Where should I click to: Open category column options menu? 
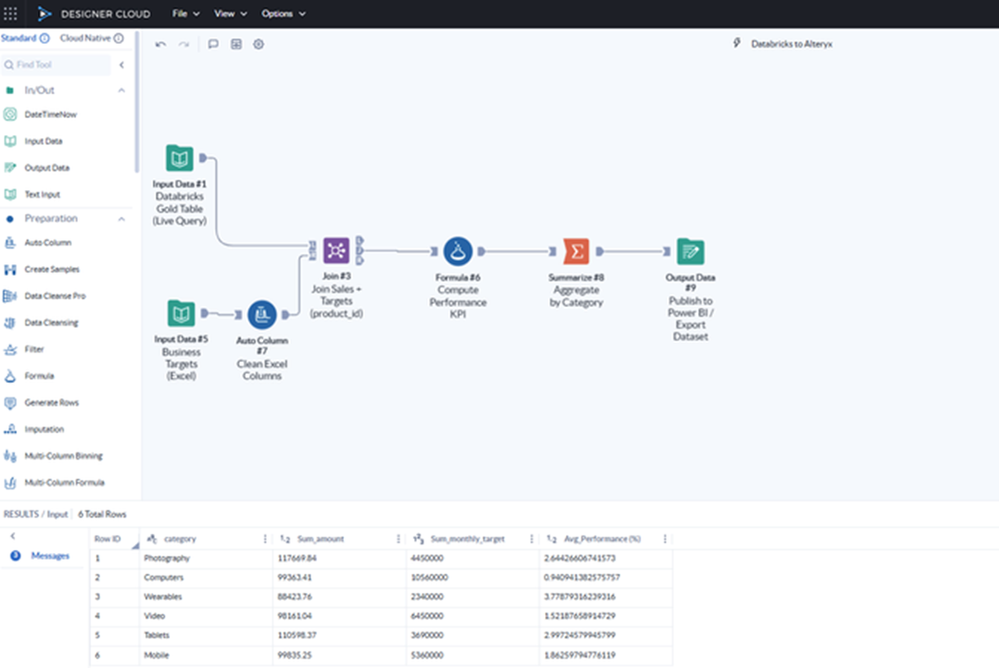point(265,539)
